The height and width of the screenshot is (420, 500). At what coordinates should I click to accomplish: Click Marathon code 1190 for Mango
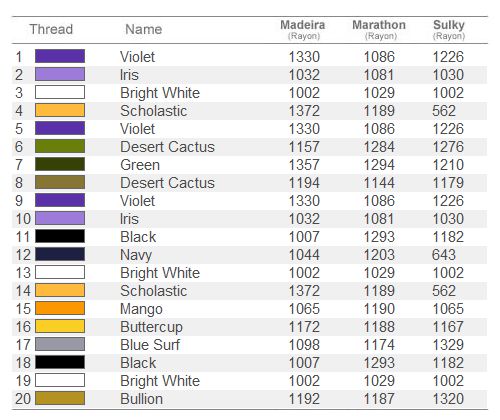click(379, 309)
